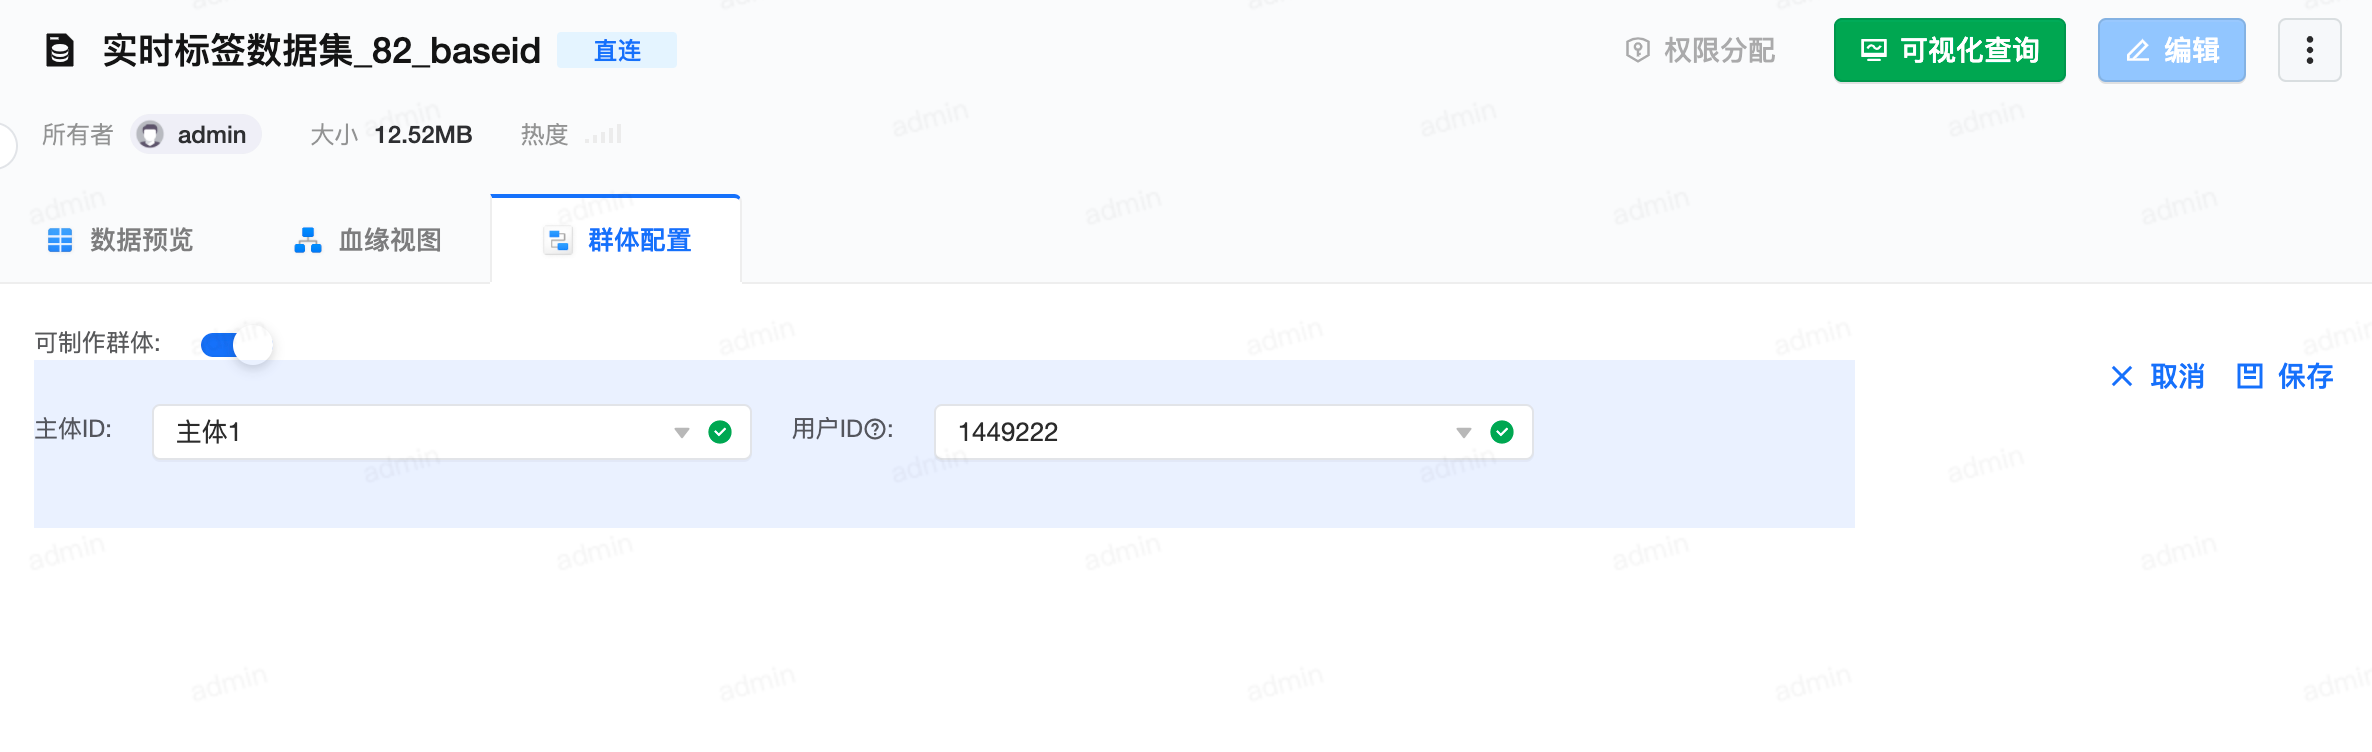Viewport: 2372px width, 752px height.
Task: Toggle the 可制作群体 switch
Action: 236,345
